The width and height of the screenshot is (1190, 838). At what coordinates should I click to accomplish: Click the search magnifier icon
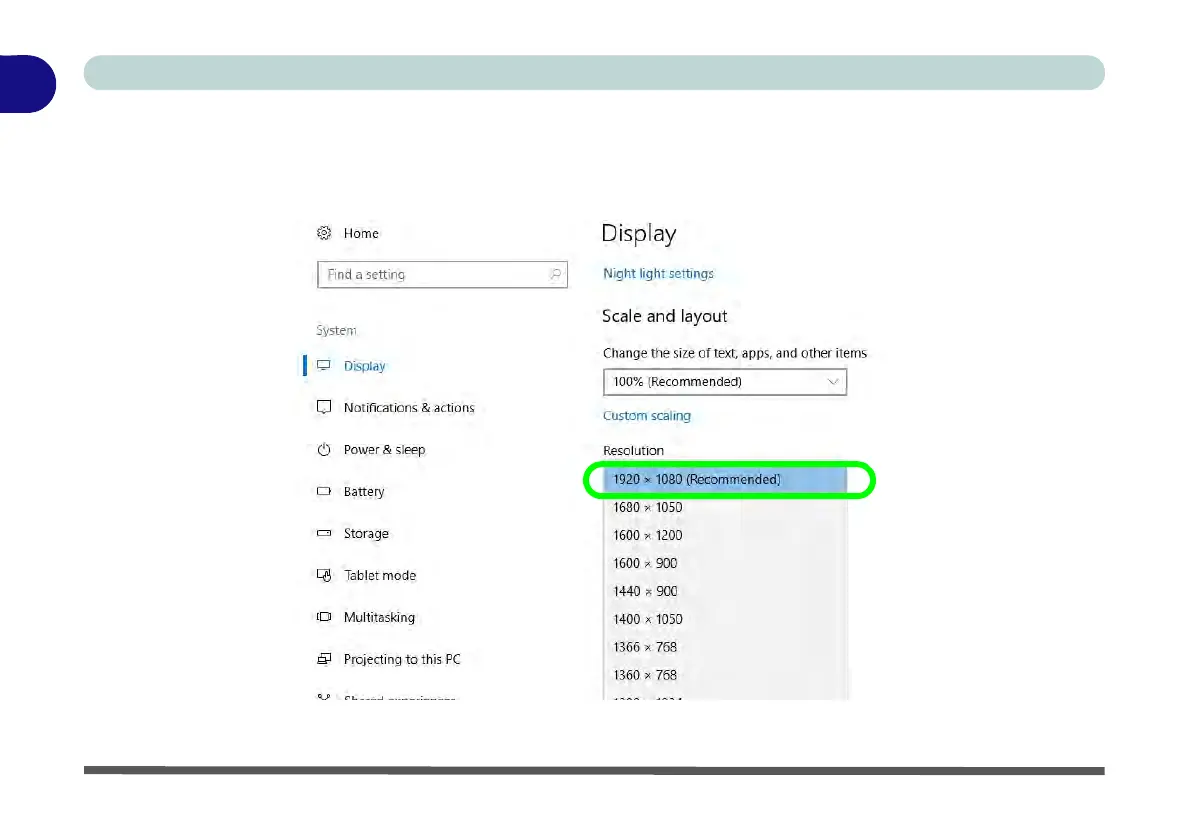(x=555, y=274)
